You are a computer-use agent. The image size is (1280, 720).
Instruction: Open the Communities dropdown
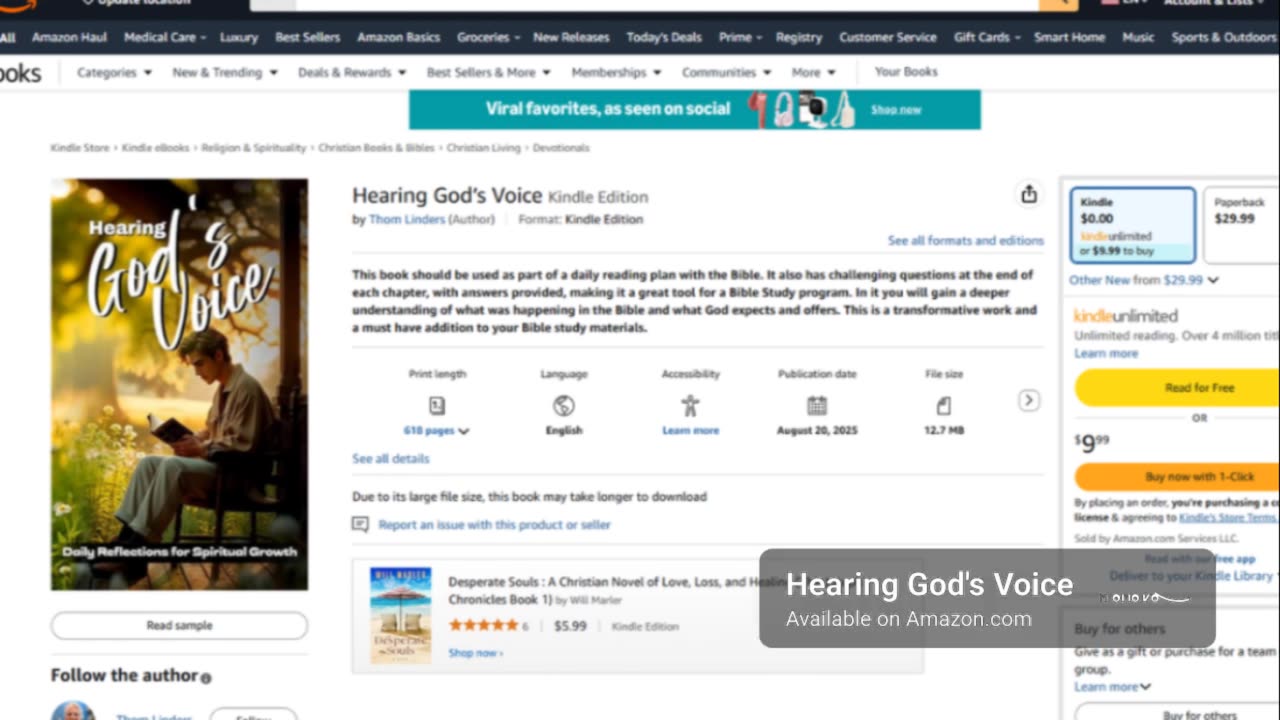tap(726, 72)
